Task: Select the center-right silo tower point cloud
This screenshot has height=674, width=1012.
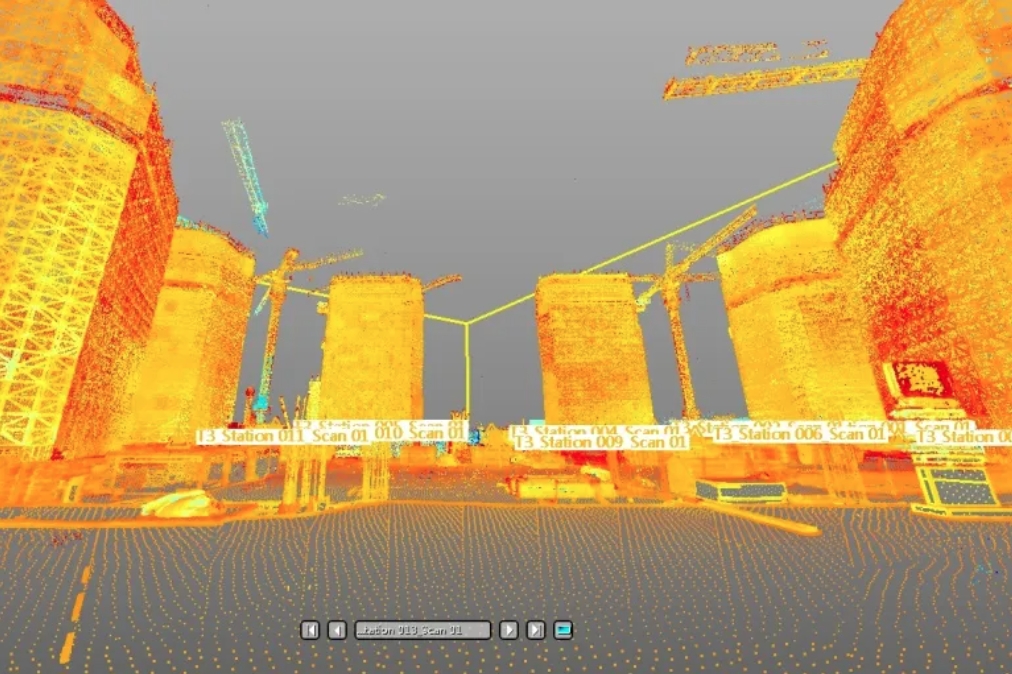Action: [591, 350]
